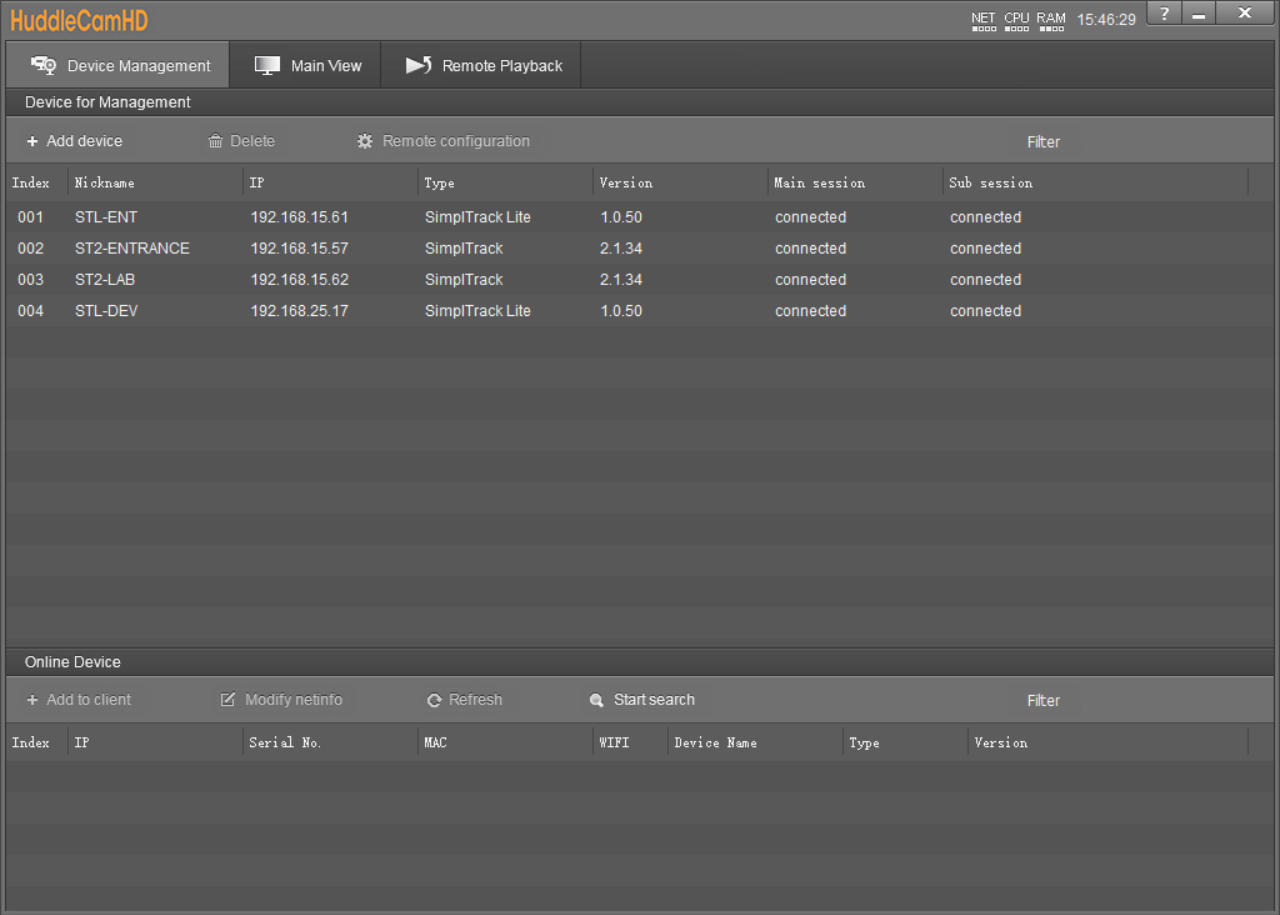Click index 004 in device list
Viewport: 1280px width, 915px height.
pos(31,311)
